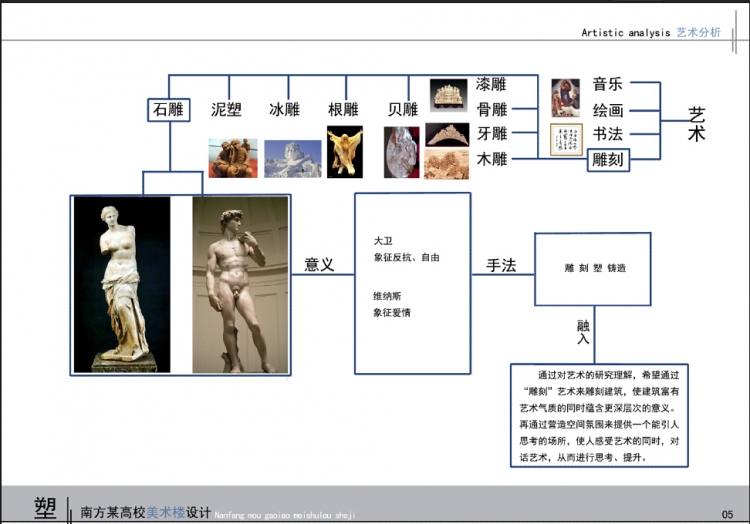Viewport: 750px width, 524px height.
Task: Click the 雕 刻 塑 铸造 text
Action: [595, 268]
